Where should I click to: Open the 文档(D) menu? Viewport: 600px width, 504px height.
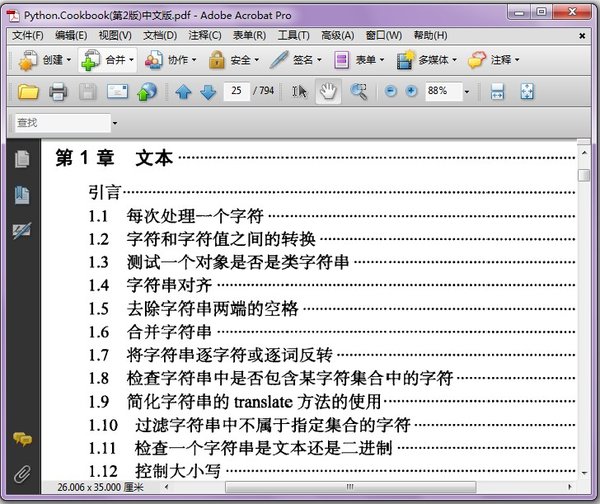click(x=160, y=36)
